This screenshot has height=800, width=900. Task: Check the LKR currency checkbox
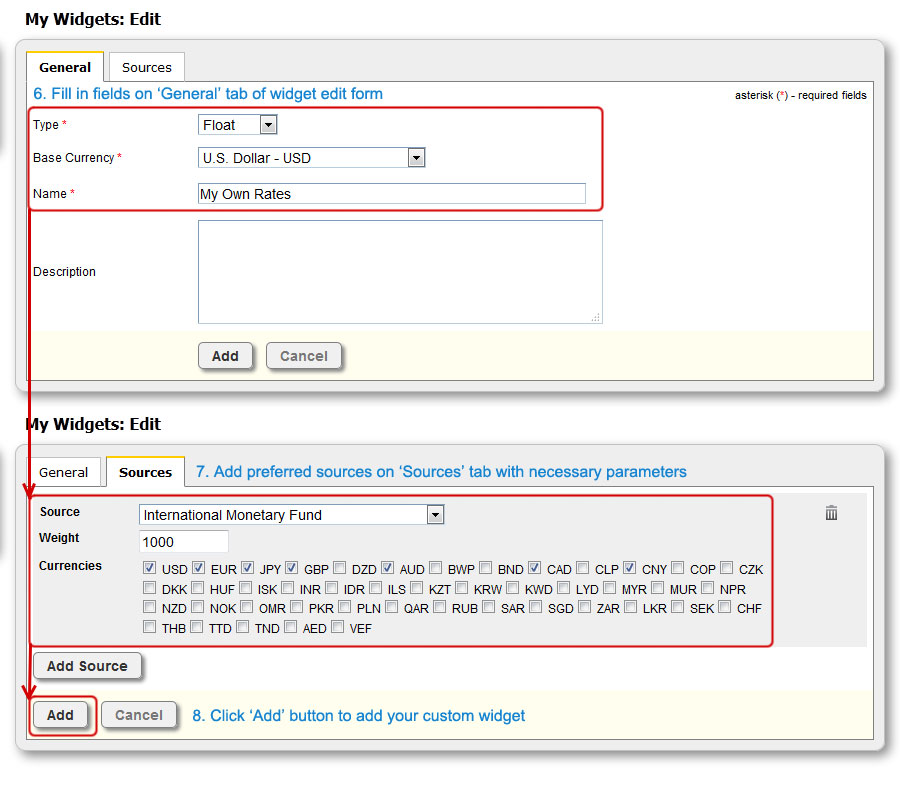(631, 607)
